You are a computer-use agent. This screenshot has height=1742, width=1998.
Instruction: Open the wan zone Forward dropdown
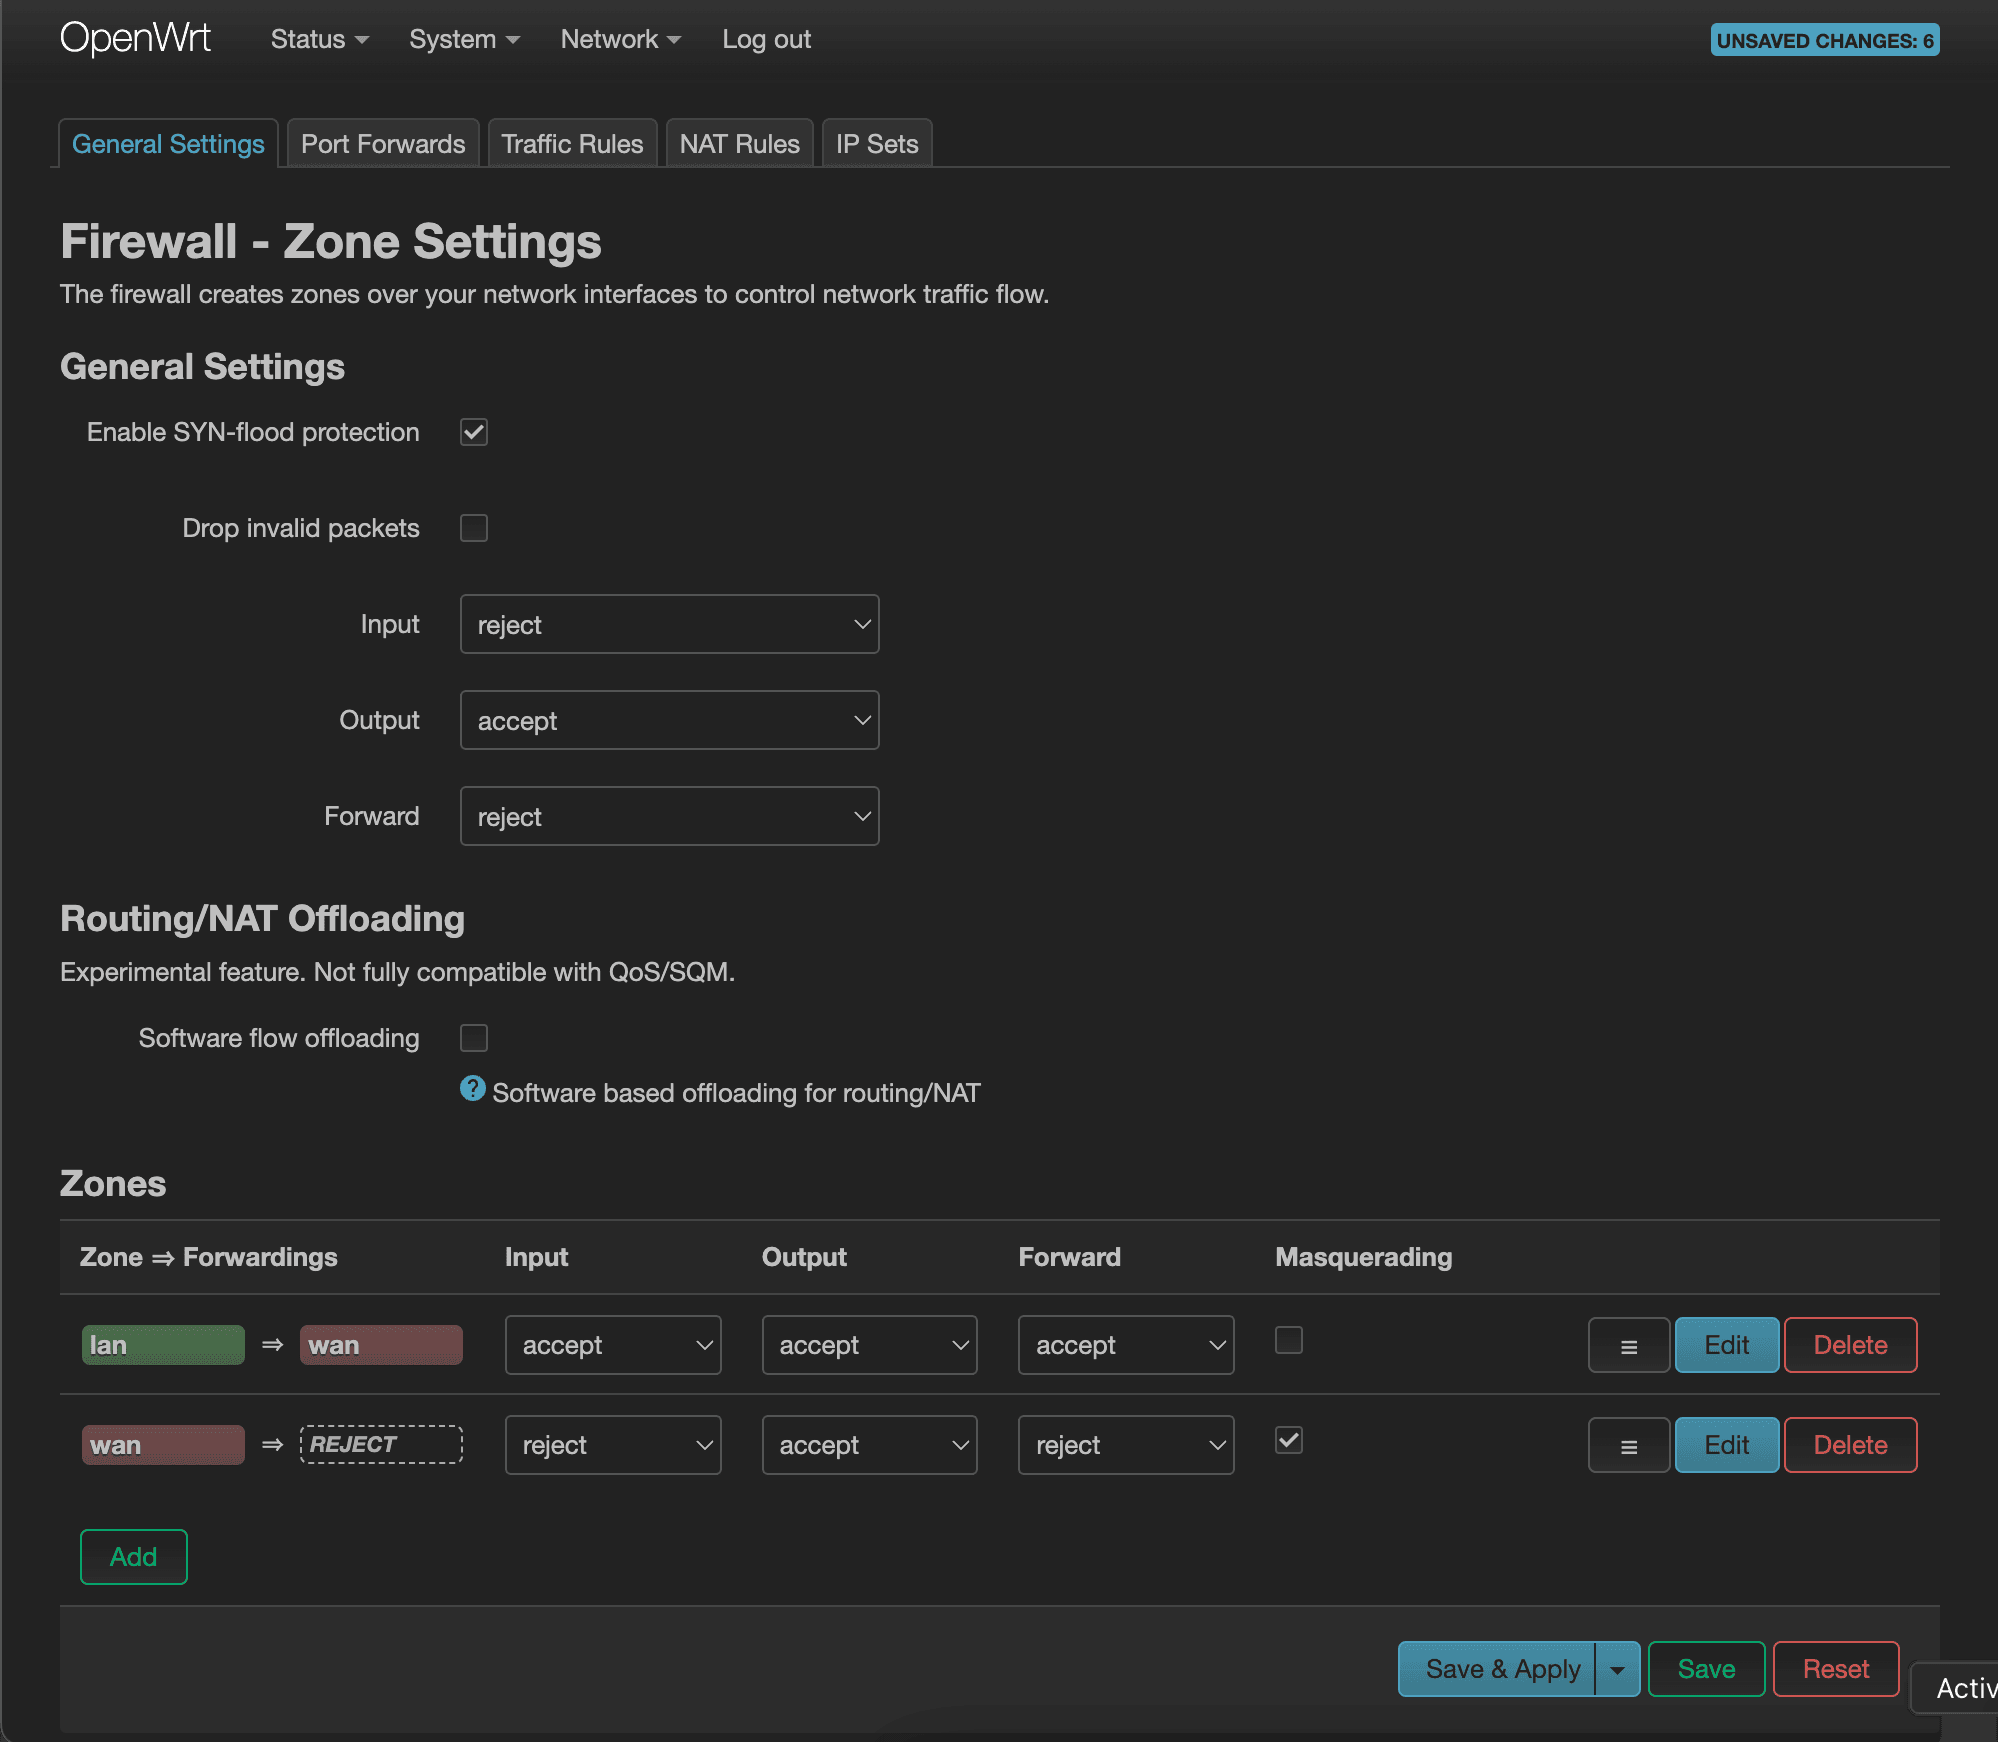click(1126, 1445)
